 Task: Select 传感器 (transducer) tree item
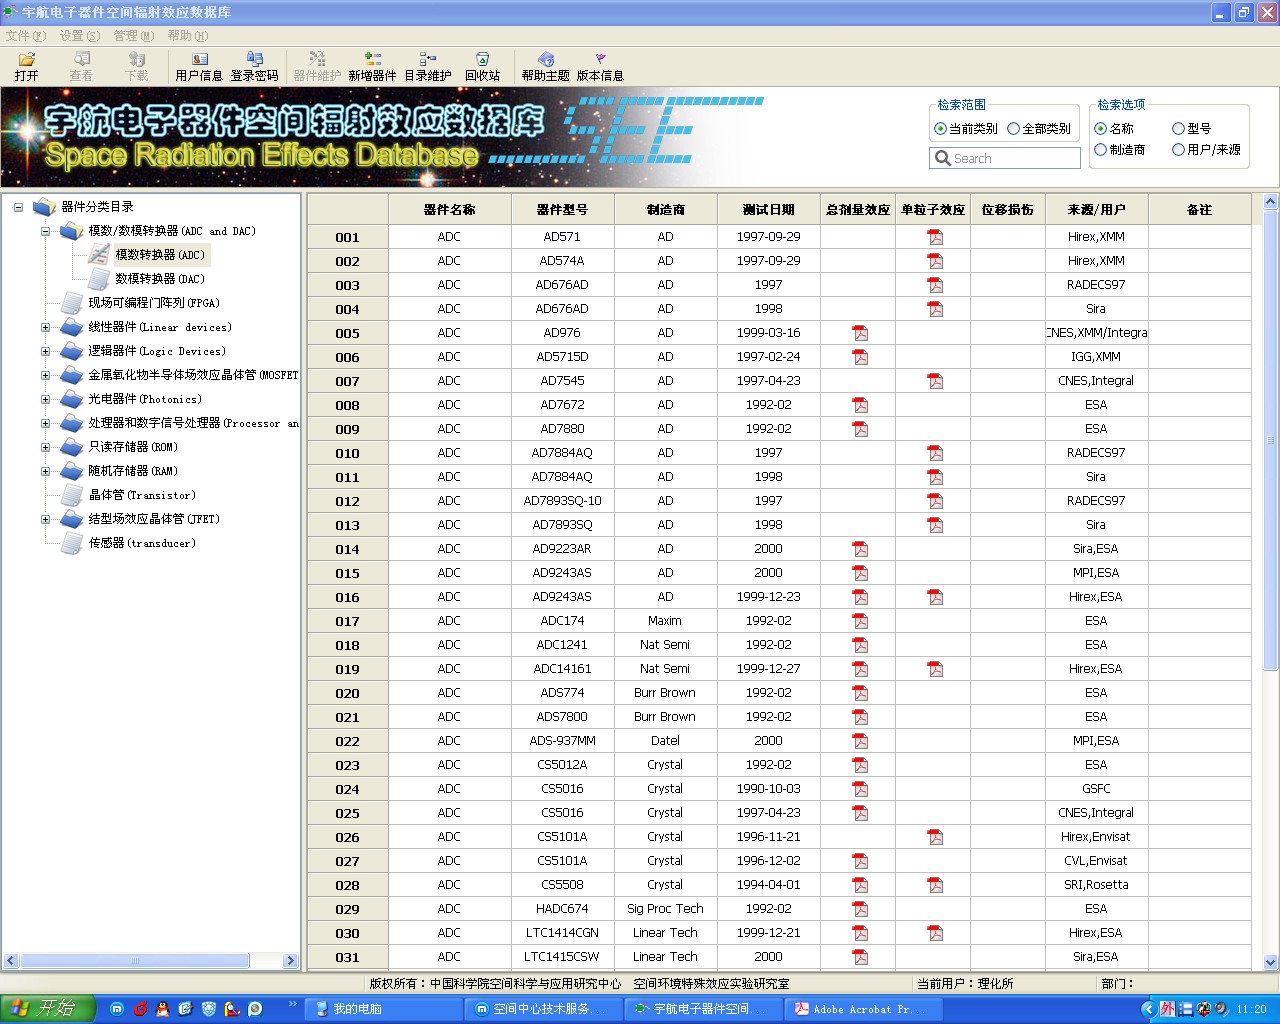(x=142, y=543)
